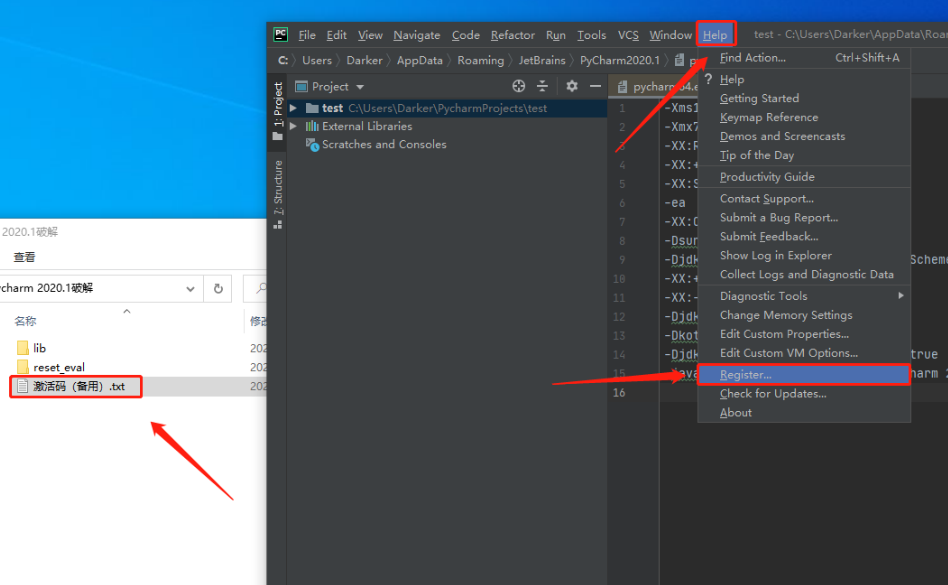The height and width of the screenshot is (585, 948).
Task: Open About from Help menu
Action: (804, 413)
